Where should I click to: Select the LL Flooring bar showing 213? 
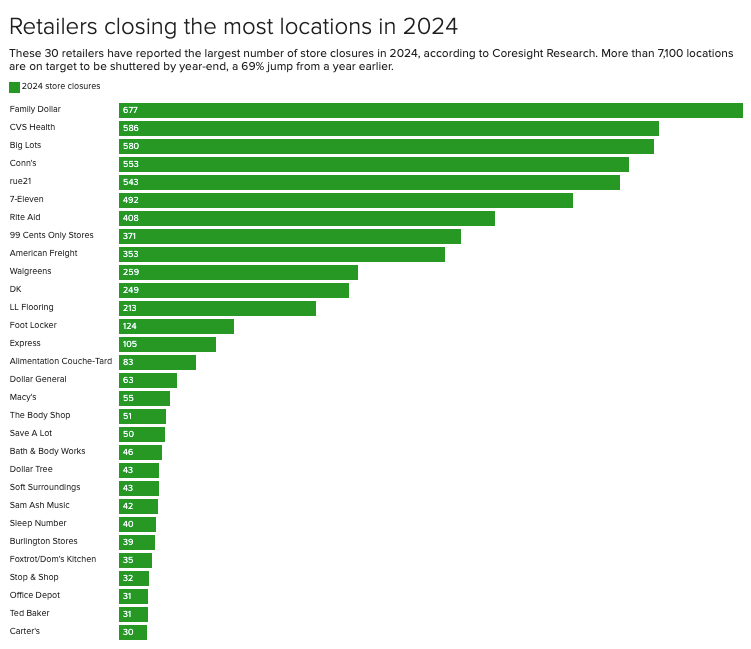[x=217, y=308]
